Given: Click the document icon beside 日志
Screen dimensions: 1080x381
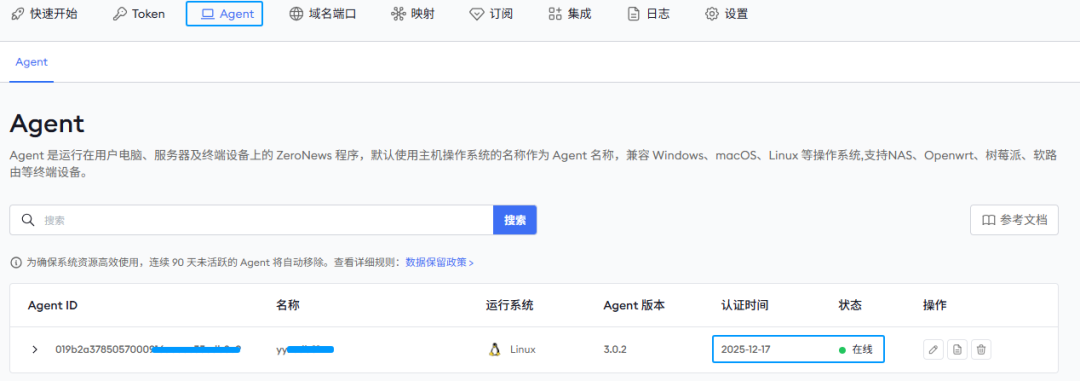Looking at the screenshot, I should [x=634, y=14].
